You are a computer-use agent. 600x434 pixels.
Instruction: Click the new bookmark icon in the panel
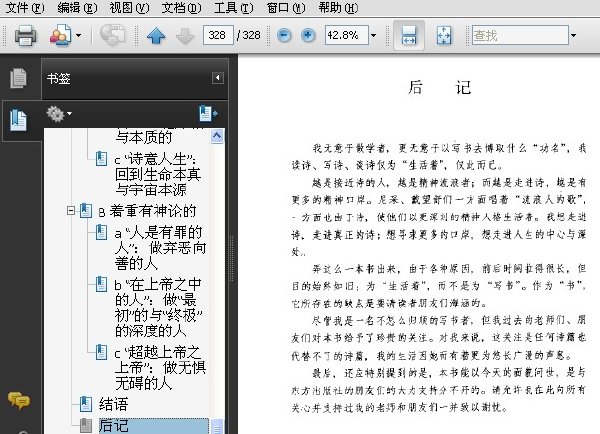point(208,113)
